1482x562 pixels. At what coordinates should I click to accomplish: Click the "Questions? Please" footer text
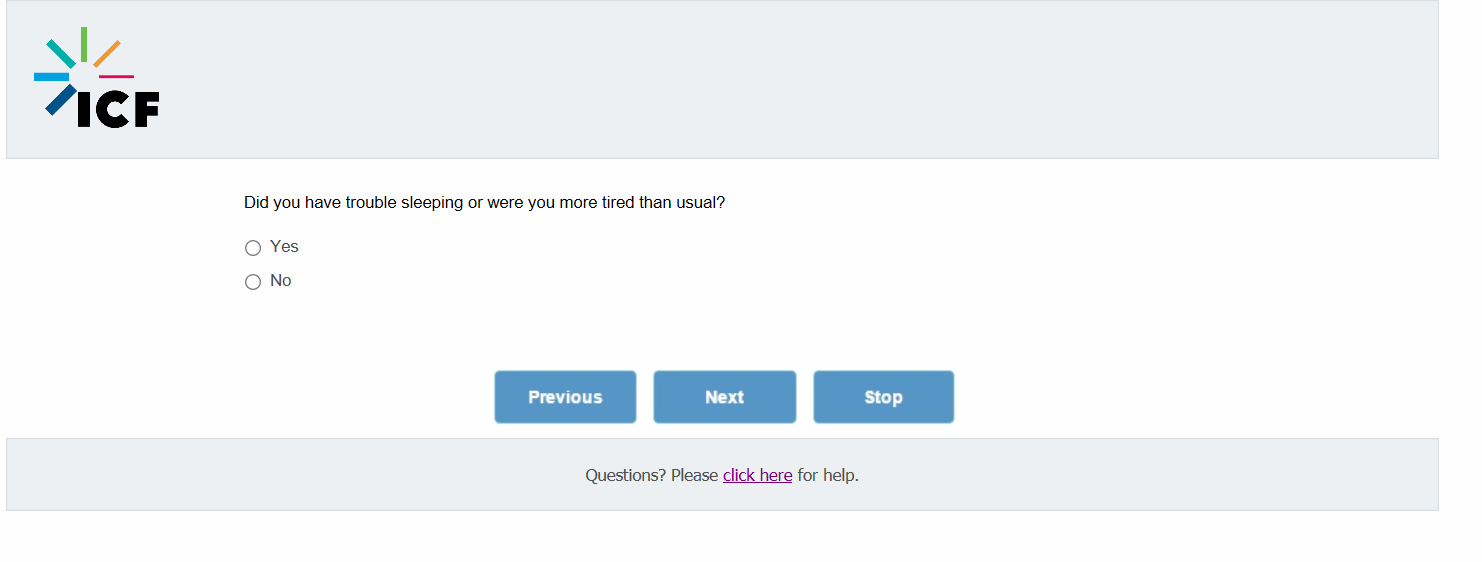651,475
